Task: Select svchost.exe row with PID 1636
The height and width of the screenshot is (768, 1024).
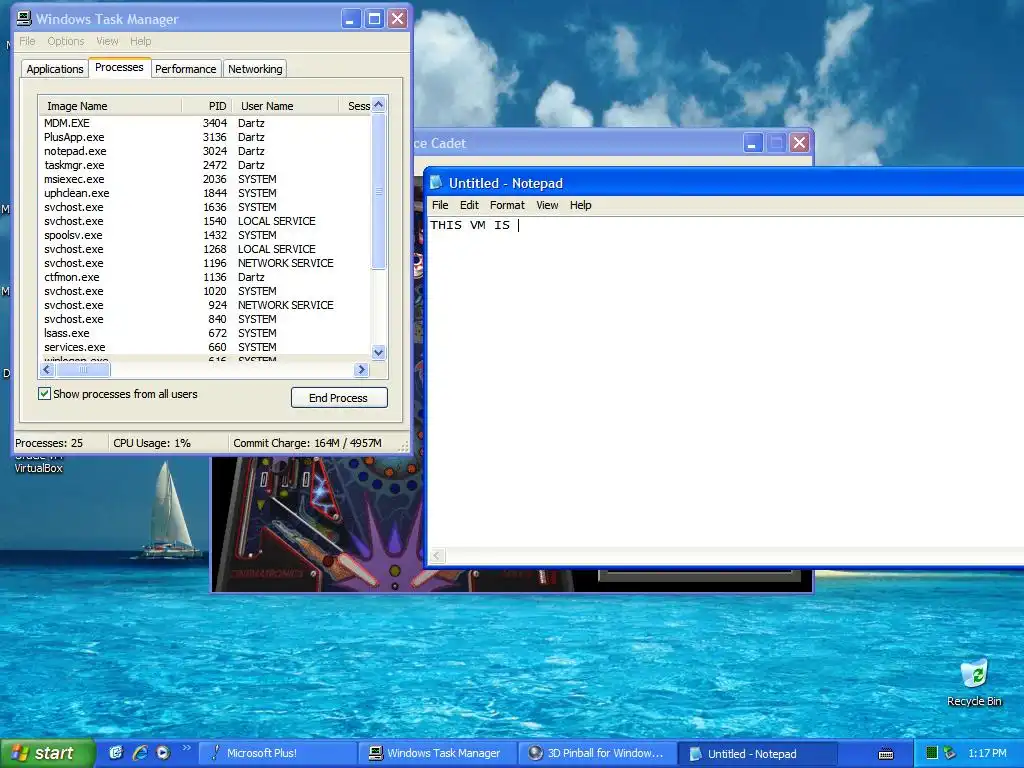Action: click(x=204, y=207)
